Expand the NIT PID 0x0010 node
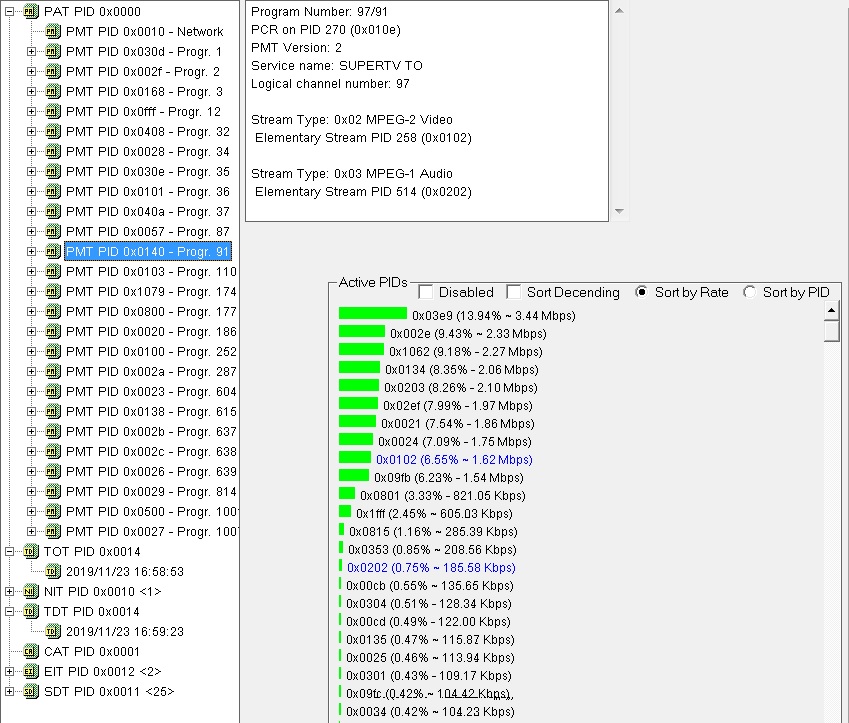The height and width of the screenshot is (723, 849). point(9,591)
